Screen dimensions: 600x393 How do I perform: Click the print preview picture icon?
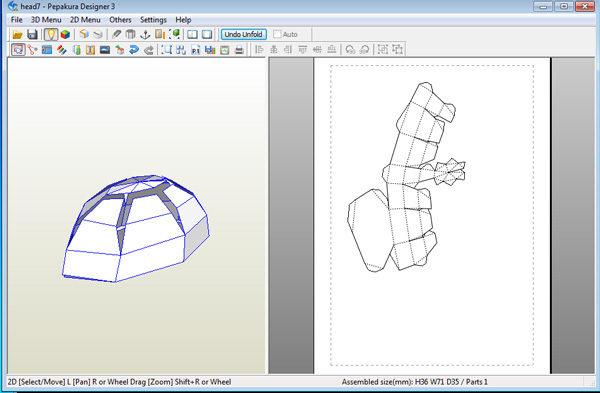click(225, 49)
